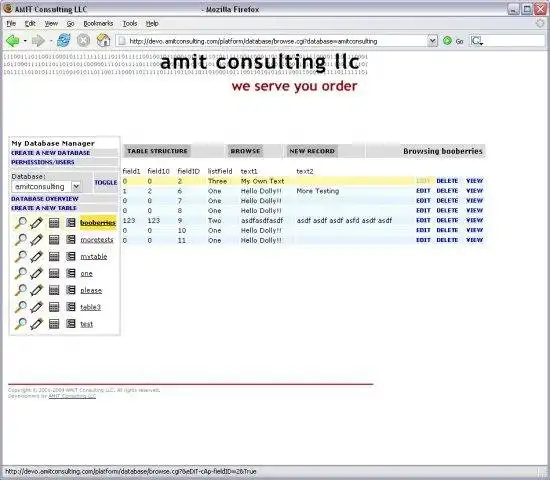This screenshot has width=550, height=480.
Task: Click the list icon beside the mytable link
Action: [71, 256]
